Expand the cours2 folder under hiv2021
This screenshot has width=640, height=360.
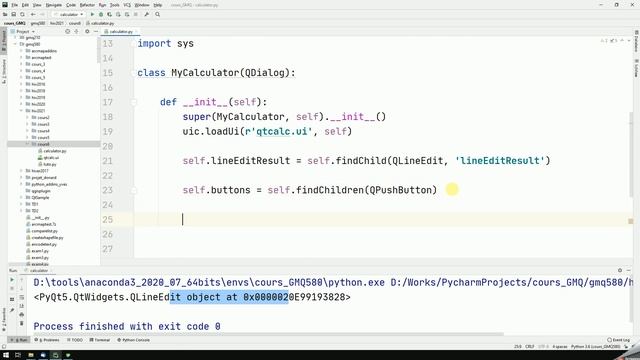click(28, 118)
